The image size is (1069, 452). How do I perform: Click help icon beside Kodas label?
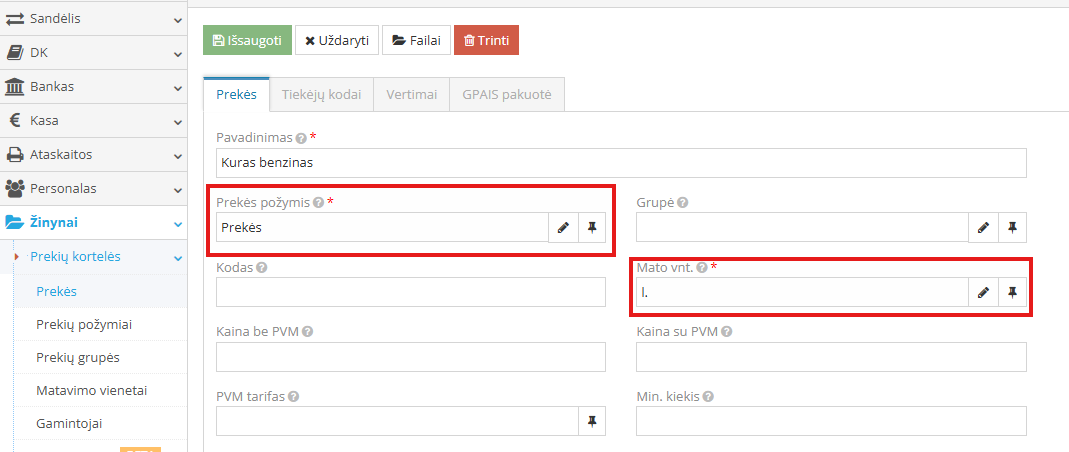[x=262, y=267]
